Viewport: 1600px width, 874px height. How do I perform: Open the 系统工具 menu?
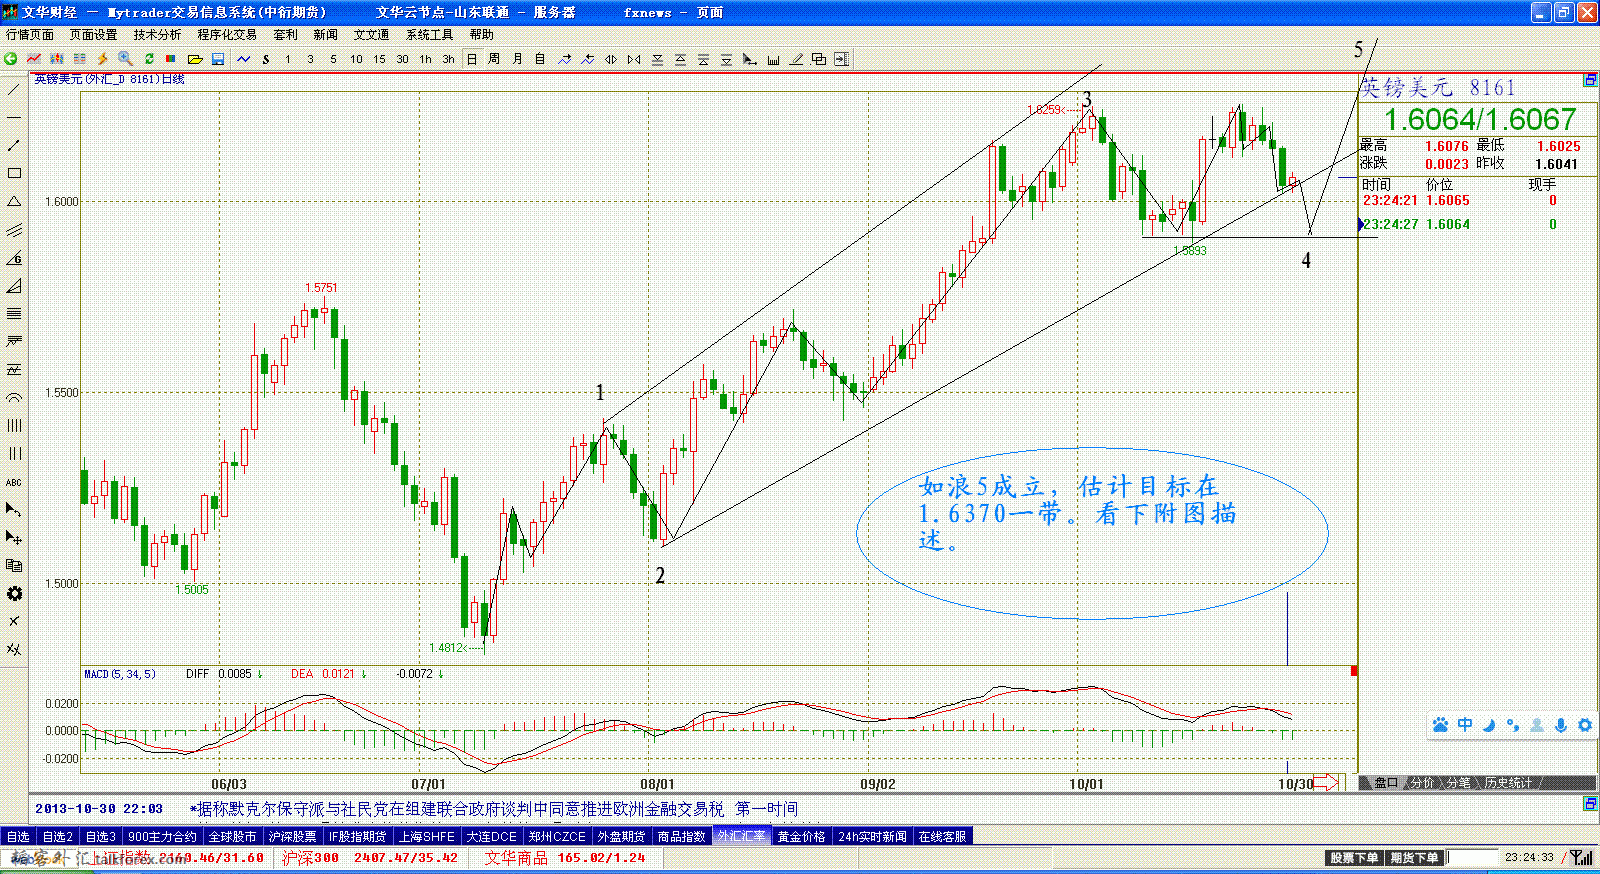click(x=429, y=34)
